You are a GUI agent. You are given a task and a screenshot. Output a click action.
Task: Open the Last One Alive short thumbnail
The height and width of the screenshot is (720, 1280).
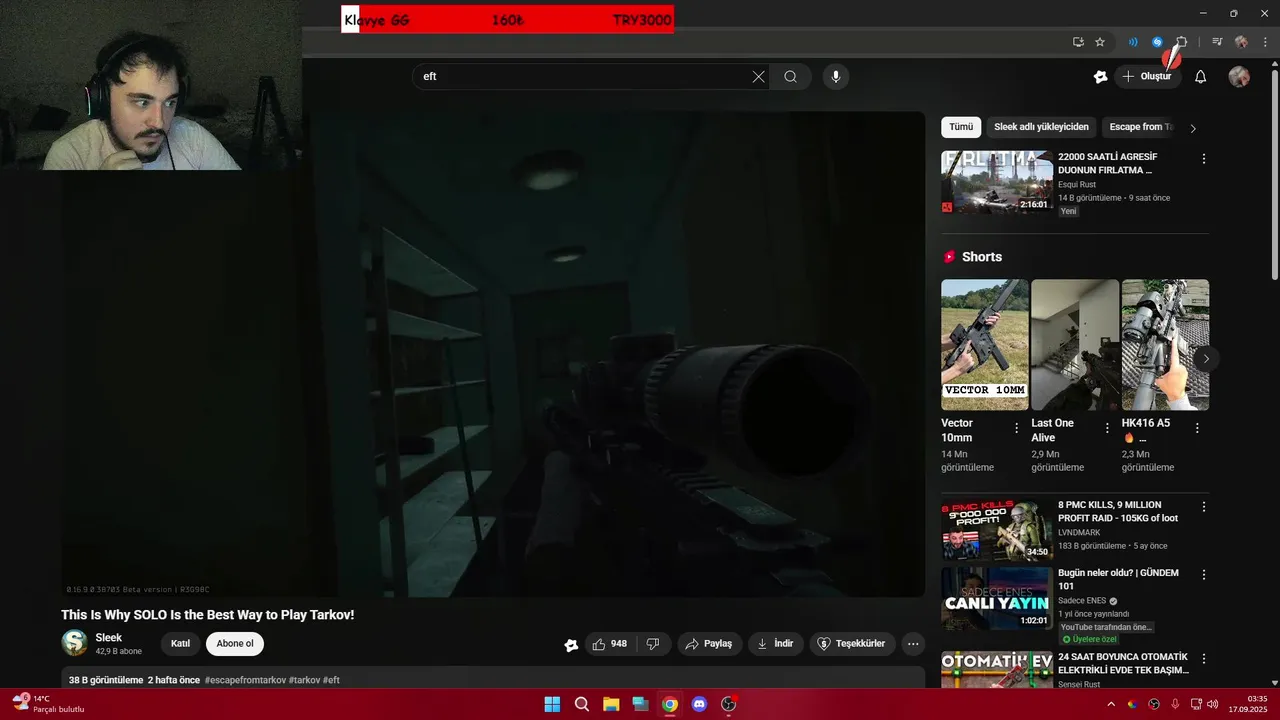tap(1075, 345)
